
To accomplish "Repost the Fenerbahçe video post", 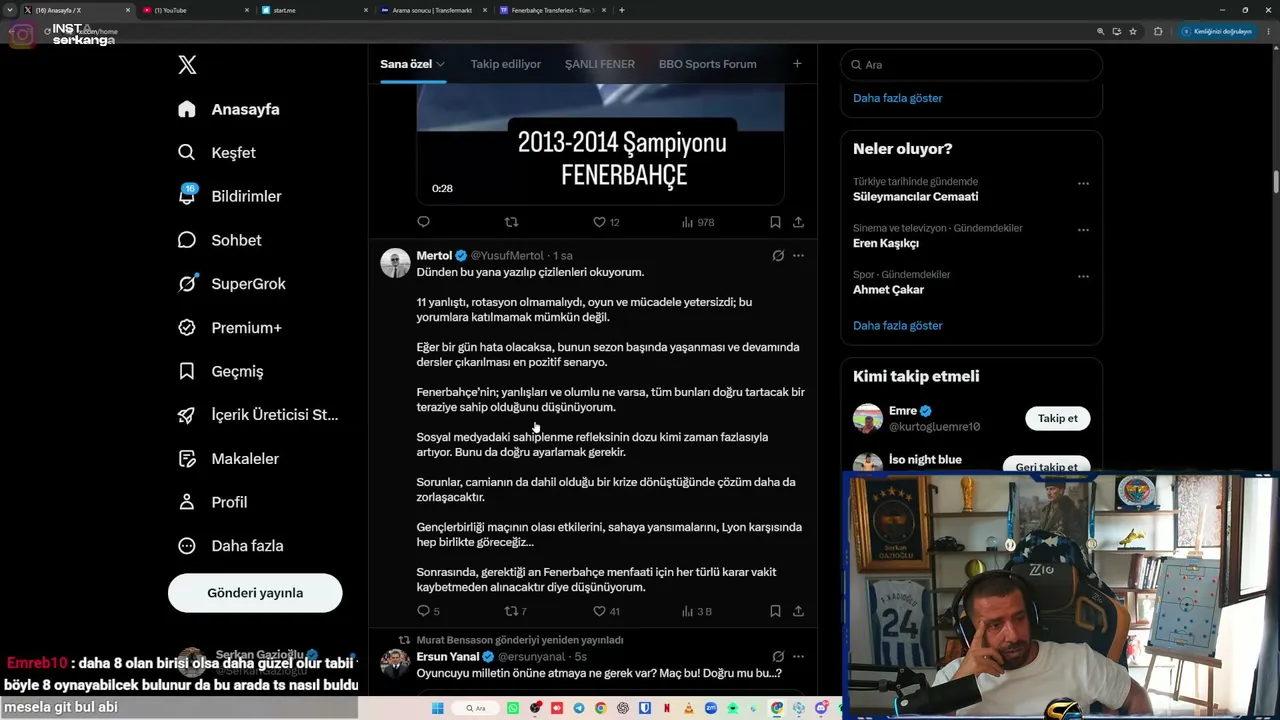I will pyautogui.click(x=511, y=222).
